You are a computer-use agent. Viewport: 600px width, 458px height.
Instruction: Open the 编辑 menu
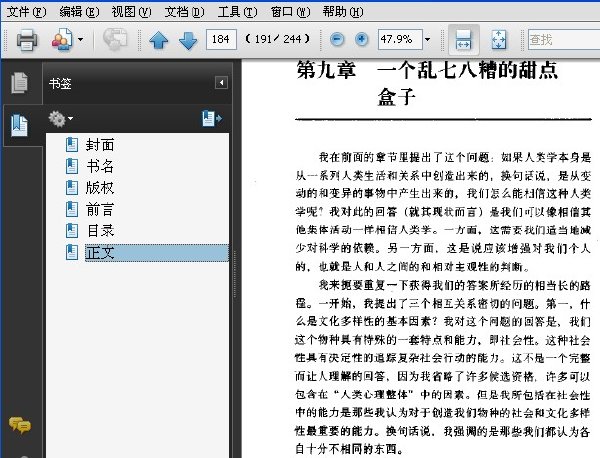(x=79, y=12)
